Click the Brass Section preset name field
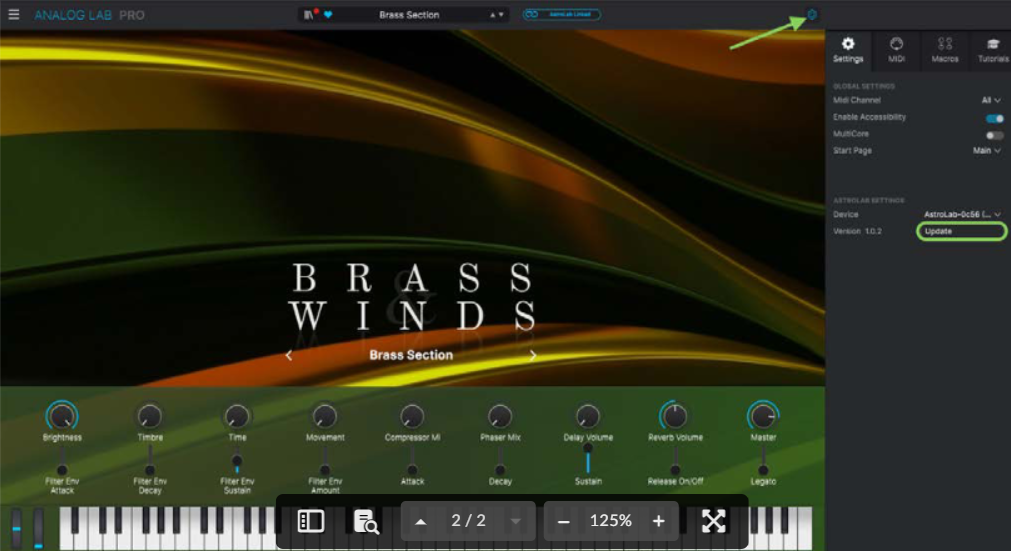Viewport: 1011px width, 551px height. click(409, 15)
